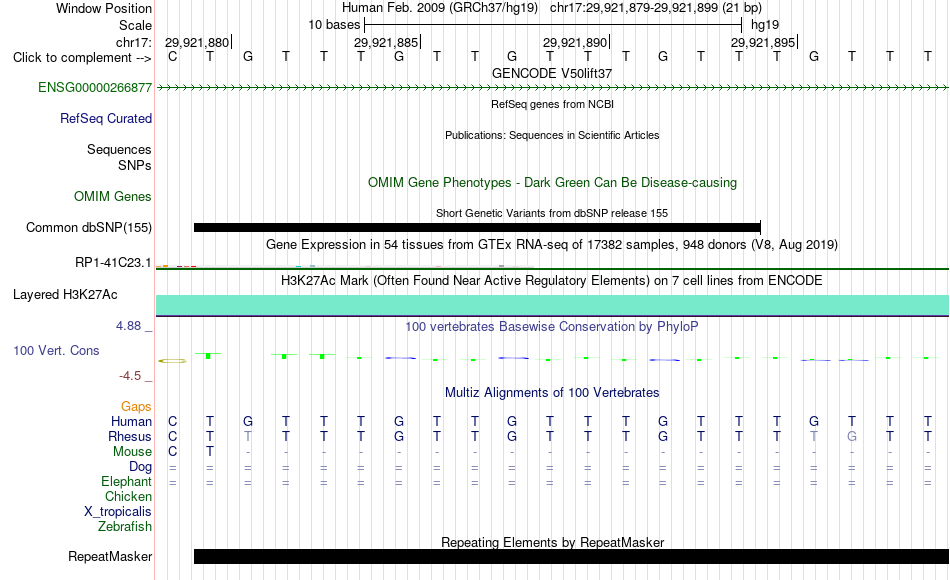Click the hg19 label beside scale bar

pos(765,25)
